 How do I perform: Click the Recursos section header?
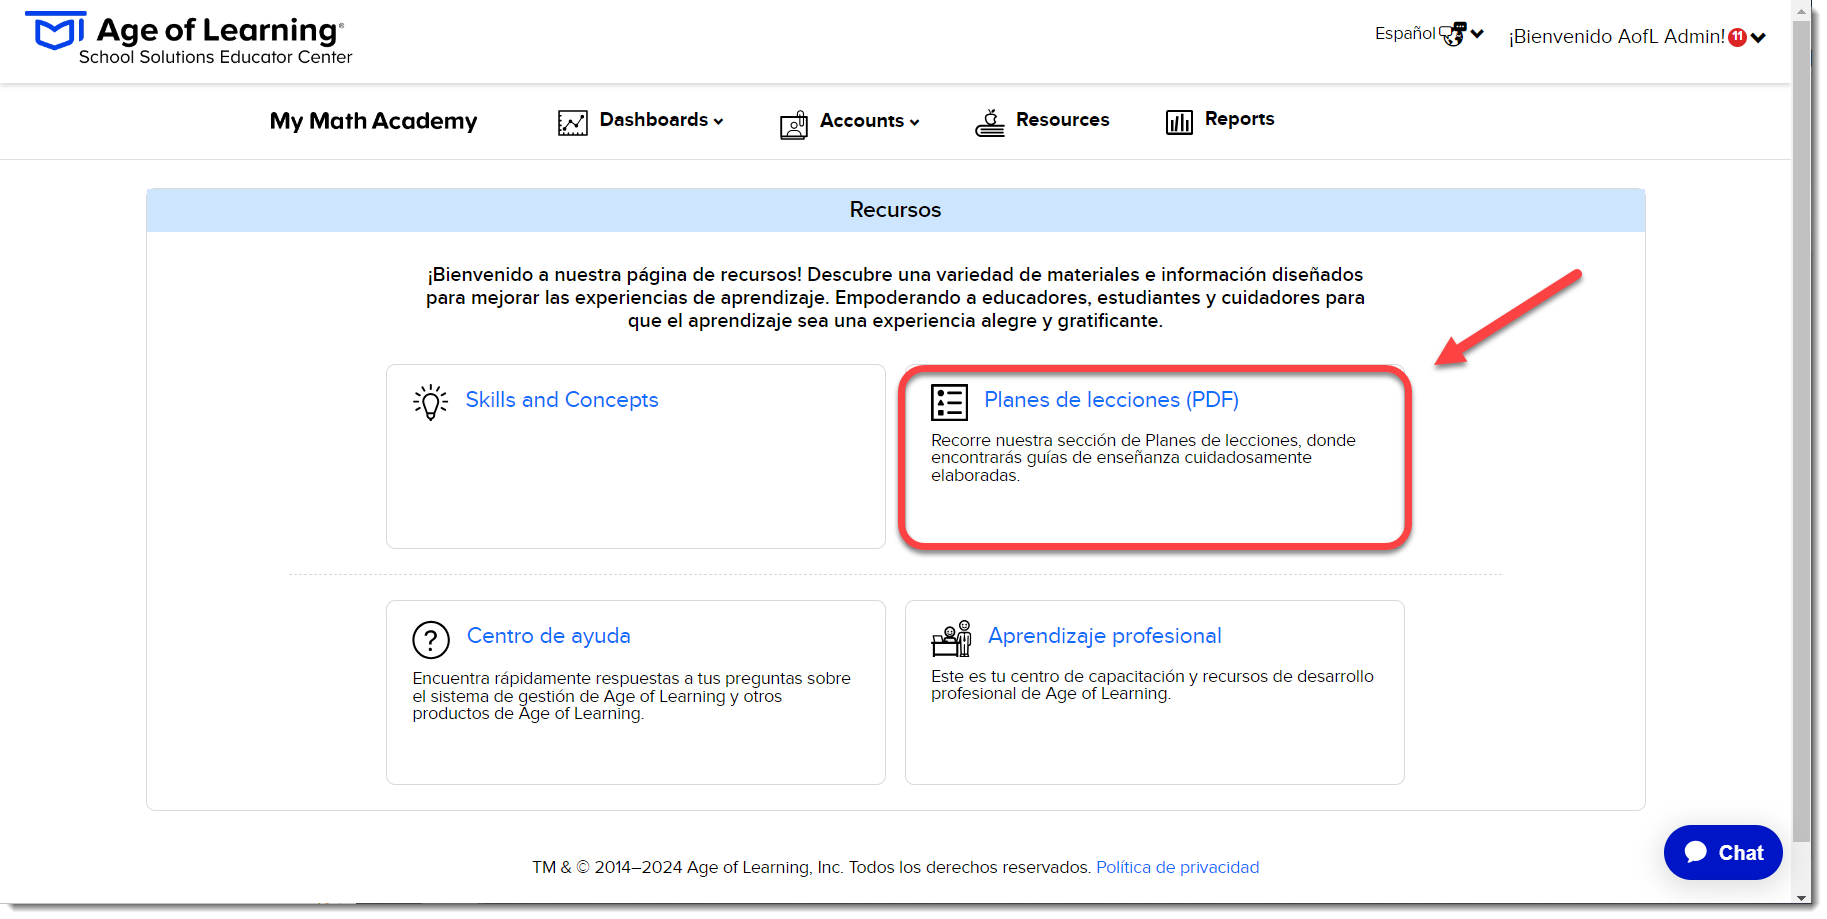point(895,210)
